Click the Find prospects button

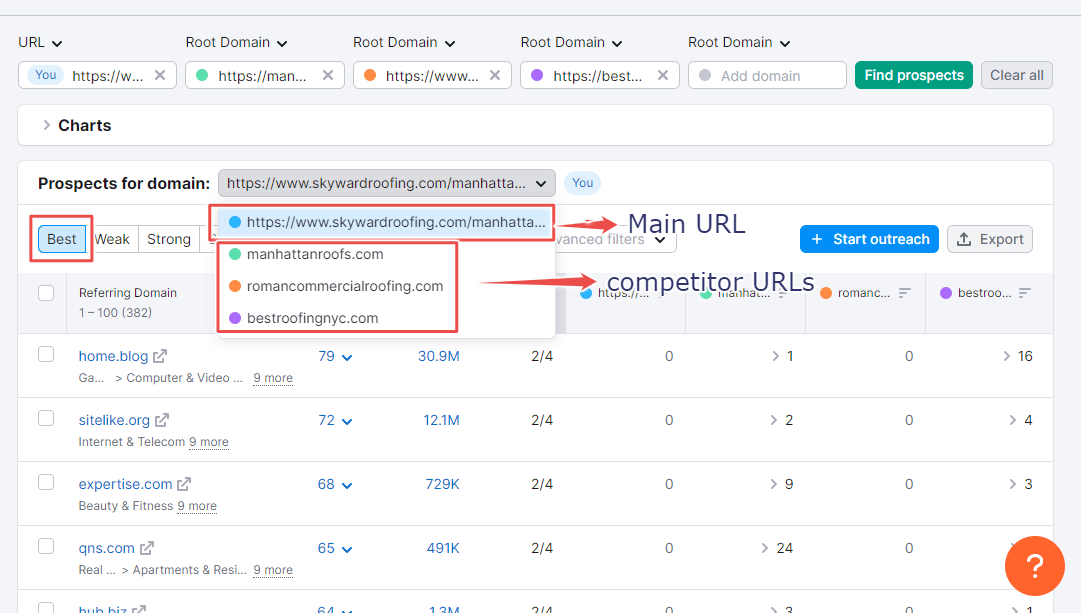[913, 75]
